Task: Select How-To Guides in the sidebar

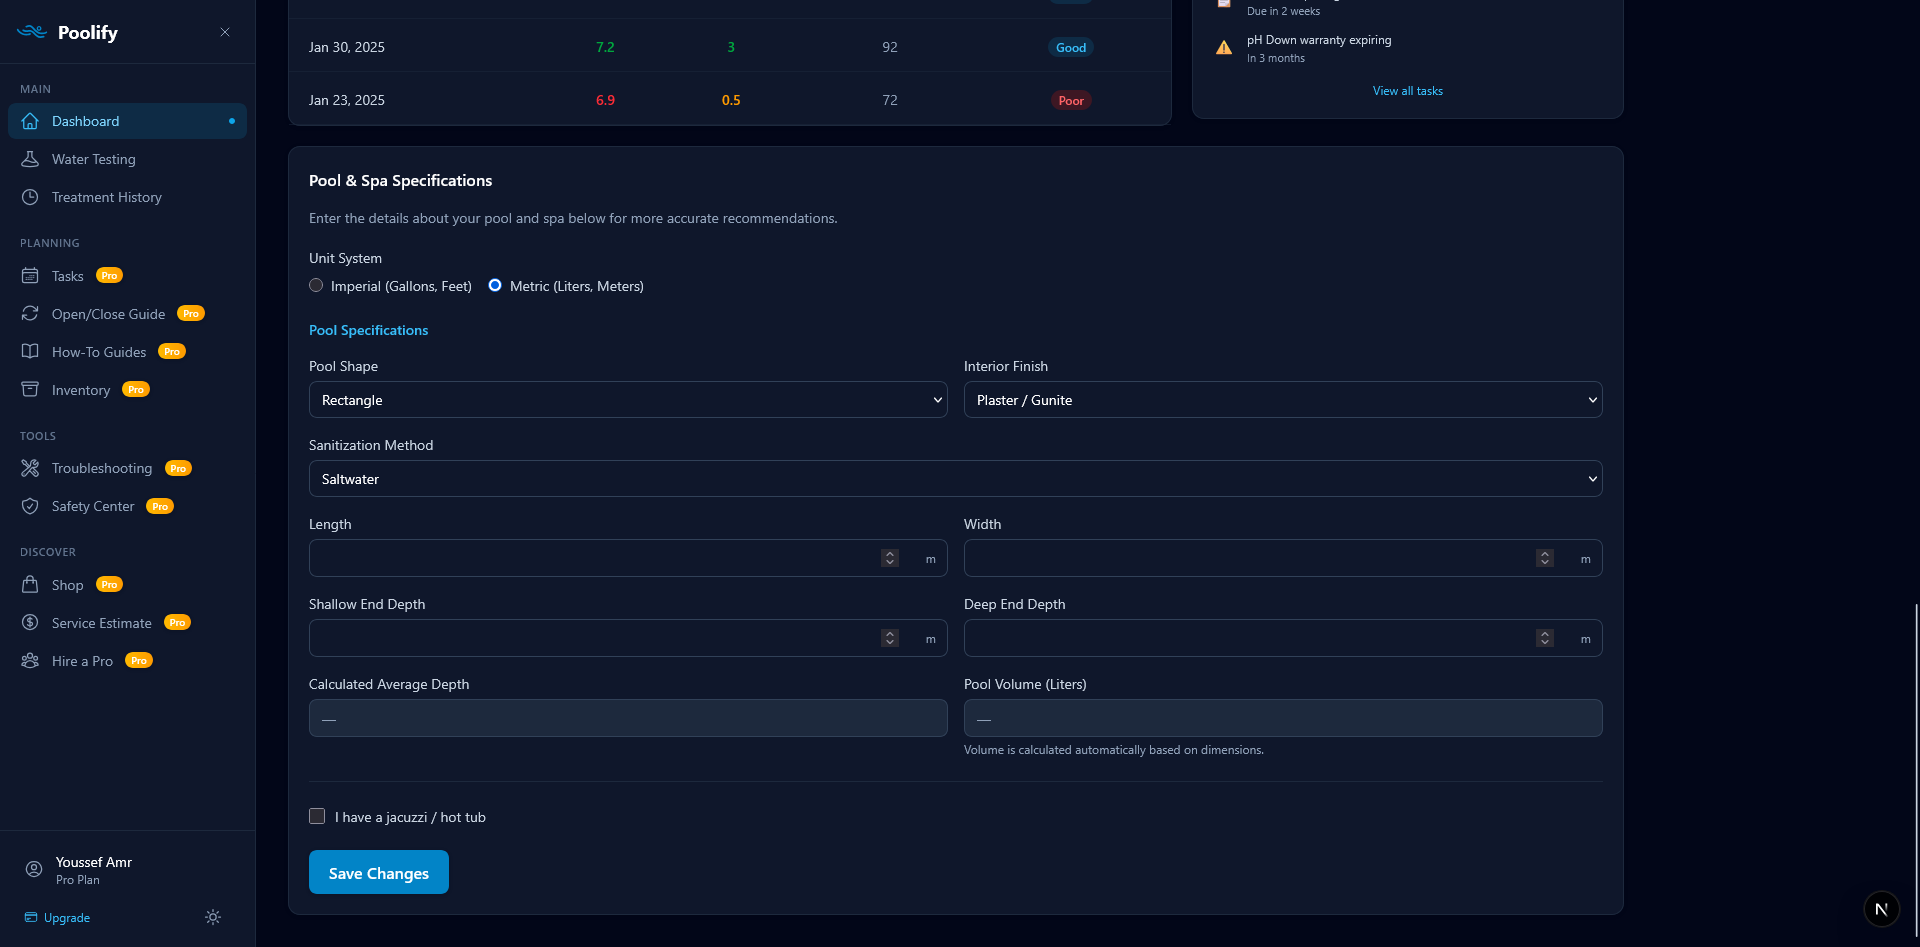Action: (99, 352)
